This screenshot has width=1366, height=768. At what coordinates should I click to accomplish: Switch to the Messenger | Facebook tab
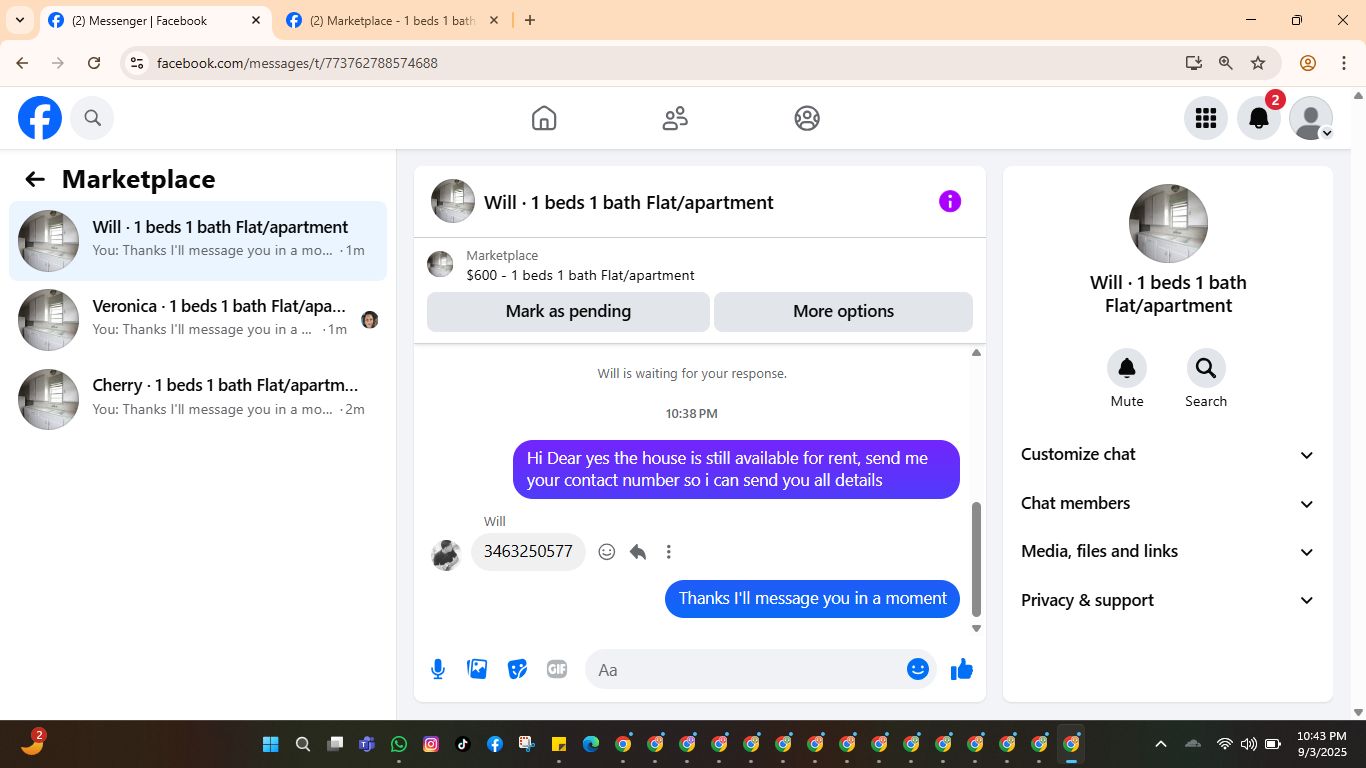point(155,20)
